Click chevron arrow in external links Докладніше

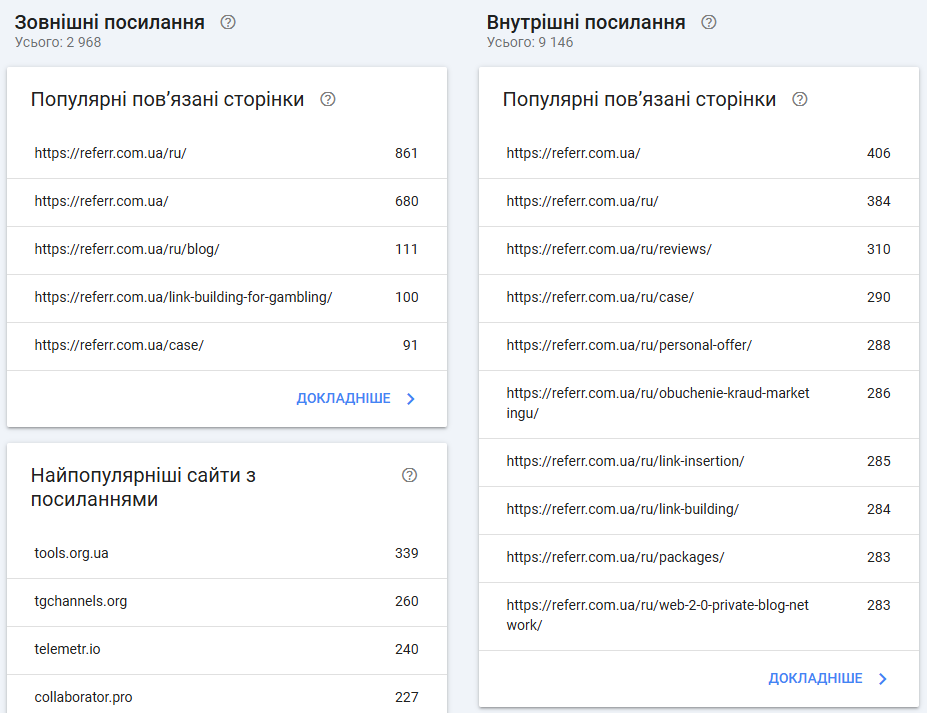411,399
